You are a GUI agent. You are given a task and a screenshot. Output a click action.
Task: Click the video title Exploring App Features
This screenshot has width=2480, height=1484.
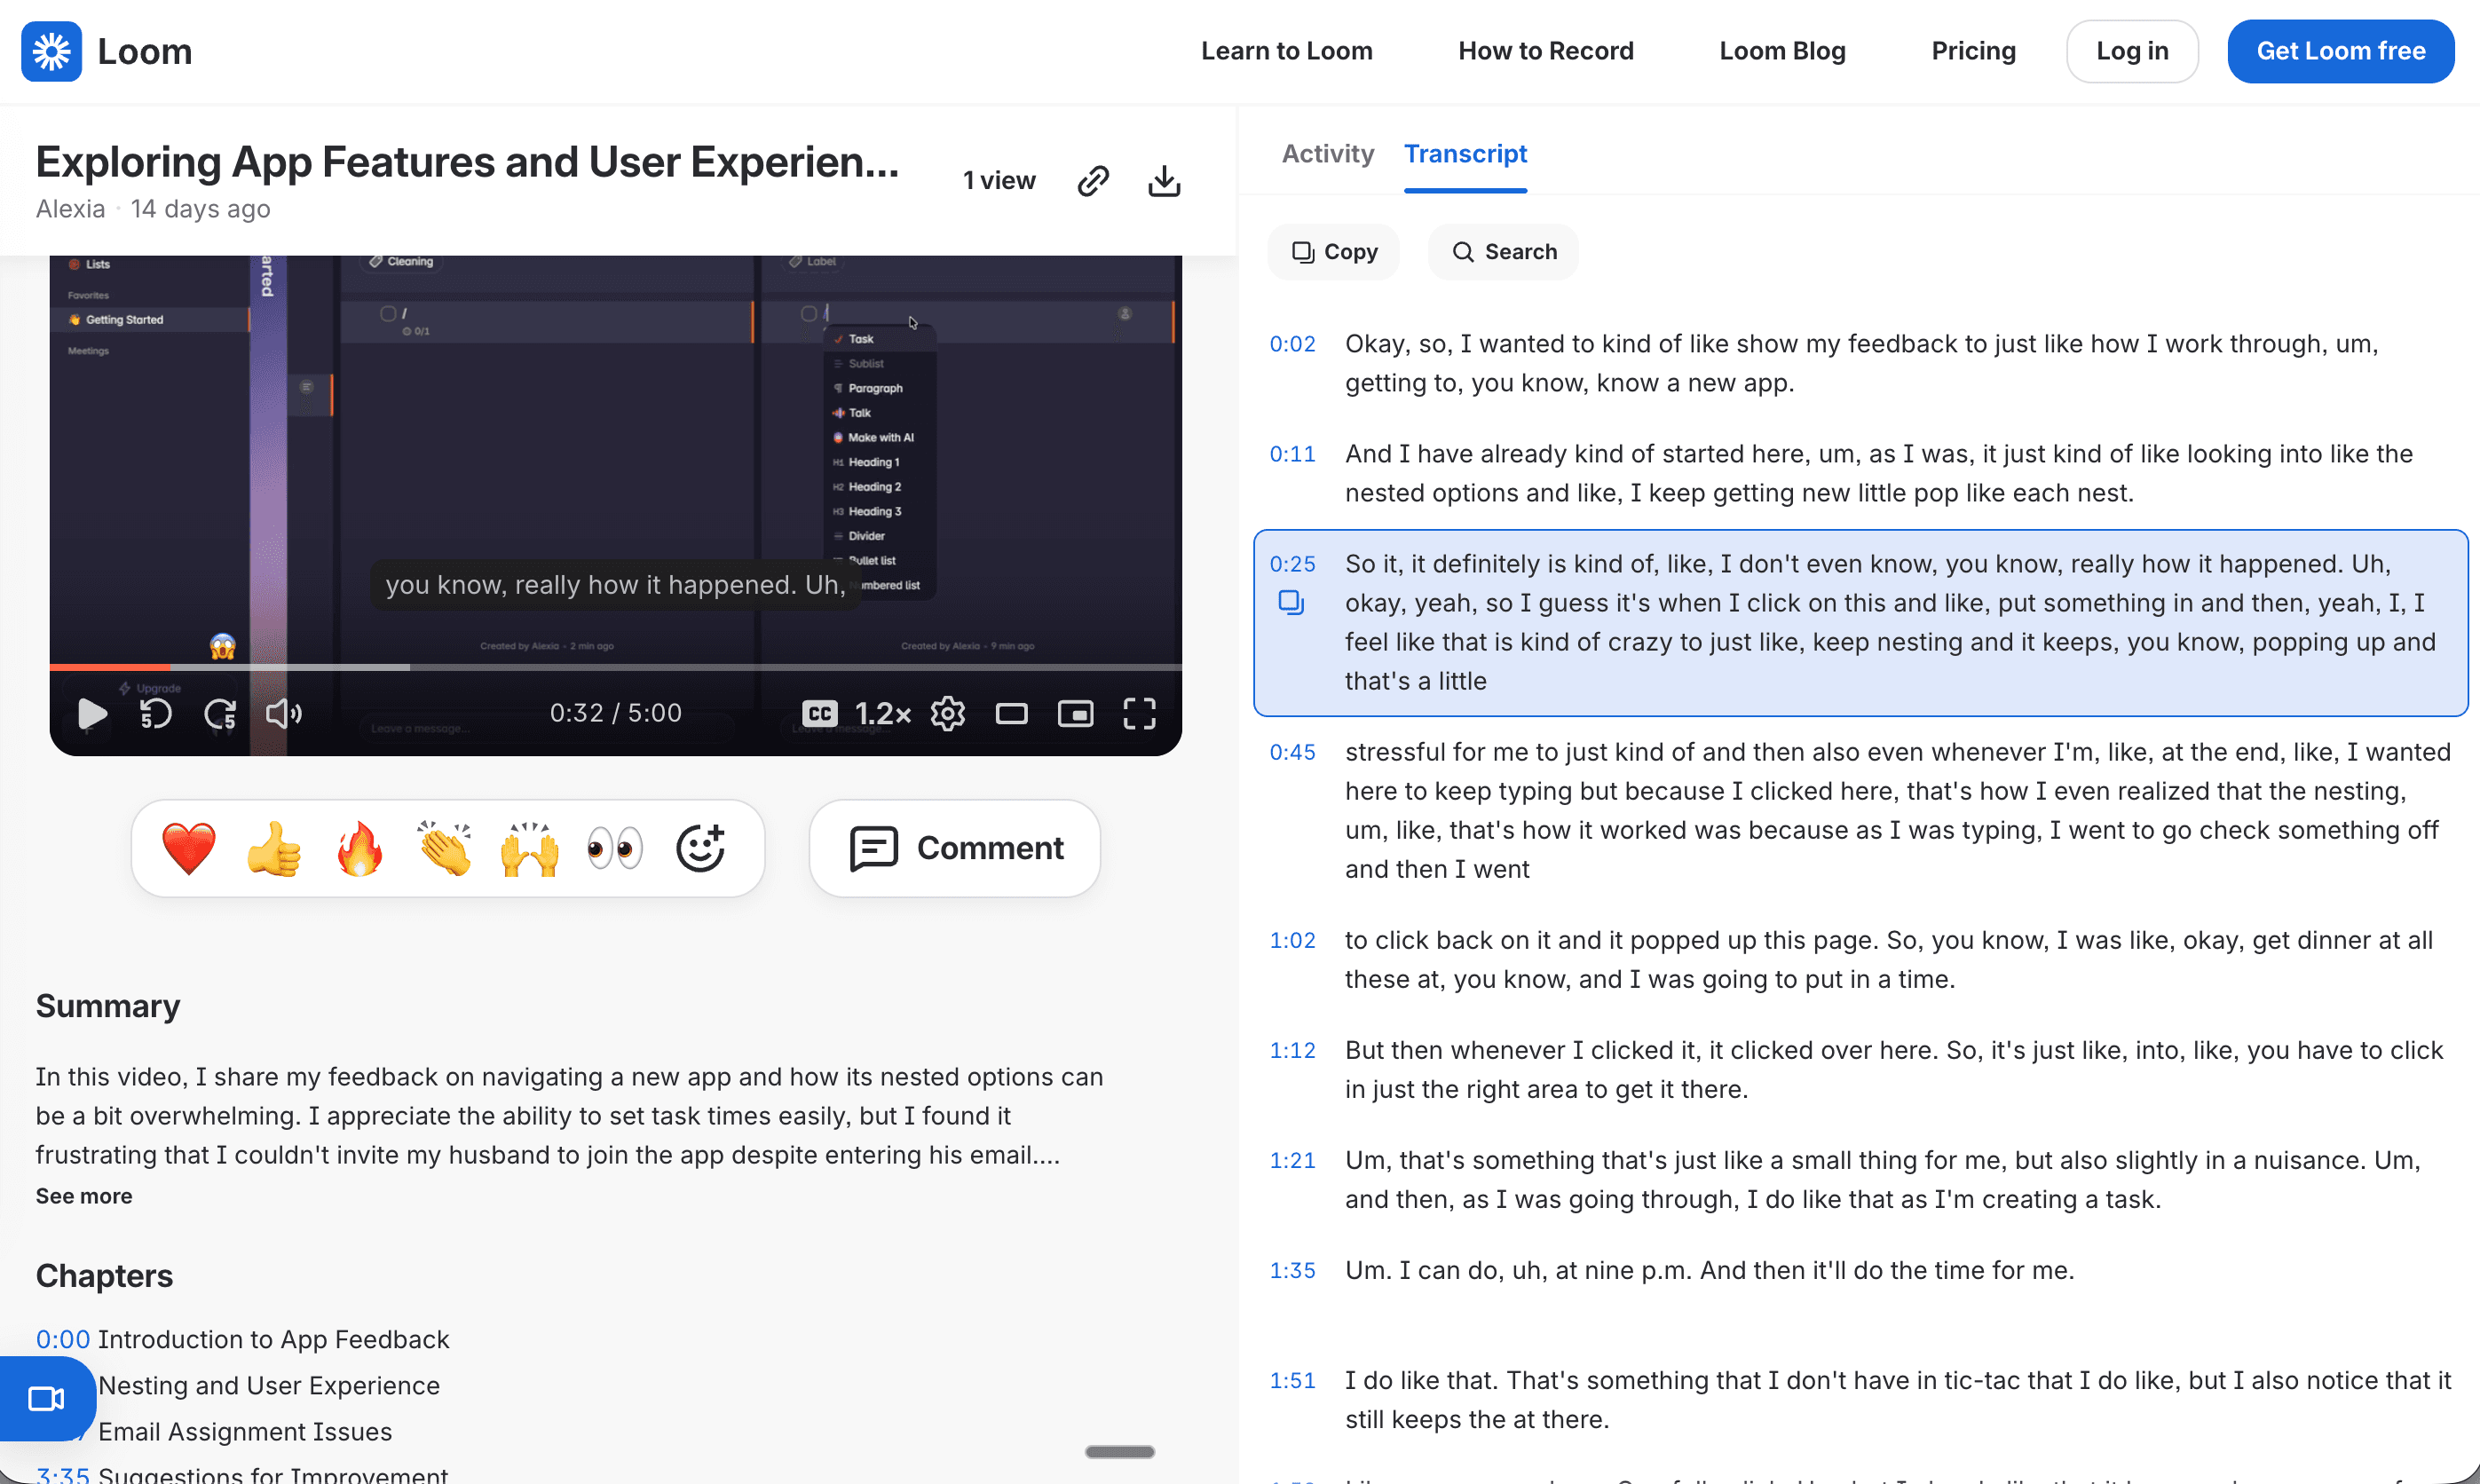467,162
